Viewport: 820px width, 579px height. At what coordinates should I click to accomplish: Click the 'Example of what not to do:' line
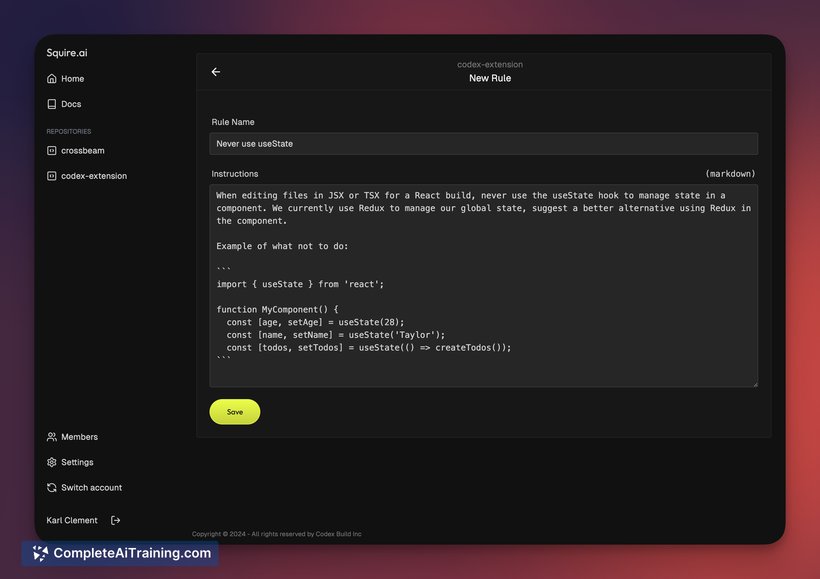[282, 246]
